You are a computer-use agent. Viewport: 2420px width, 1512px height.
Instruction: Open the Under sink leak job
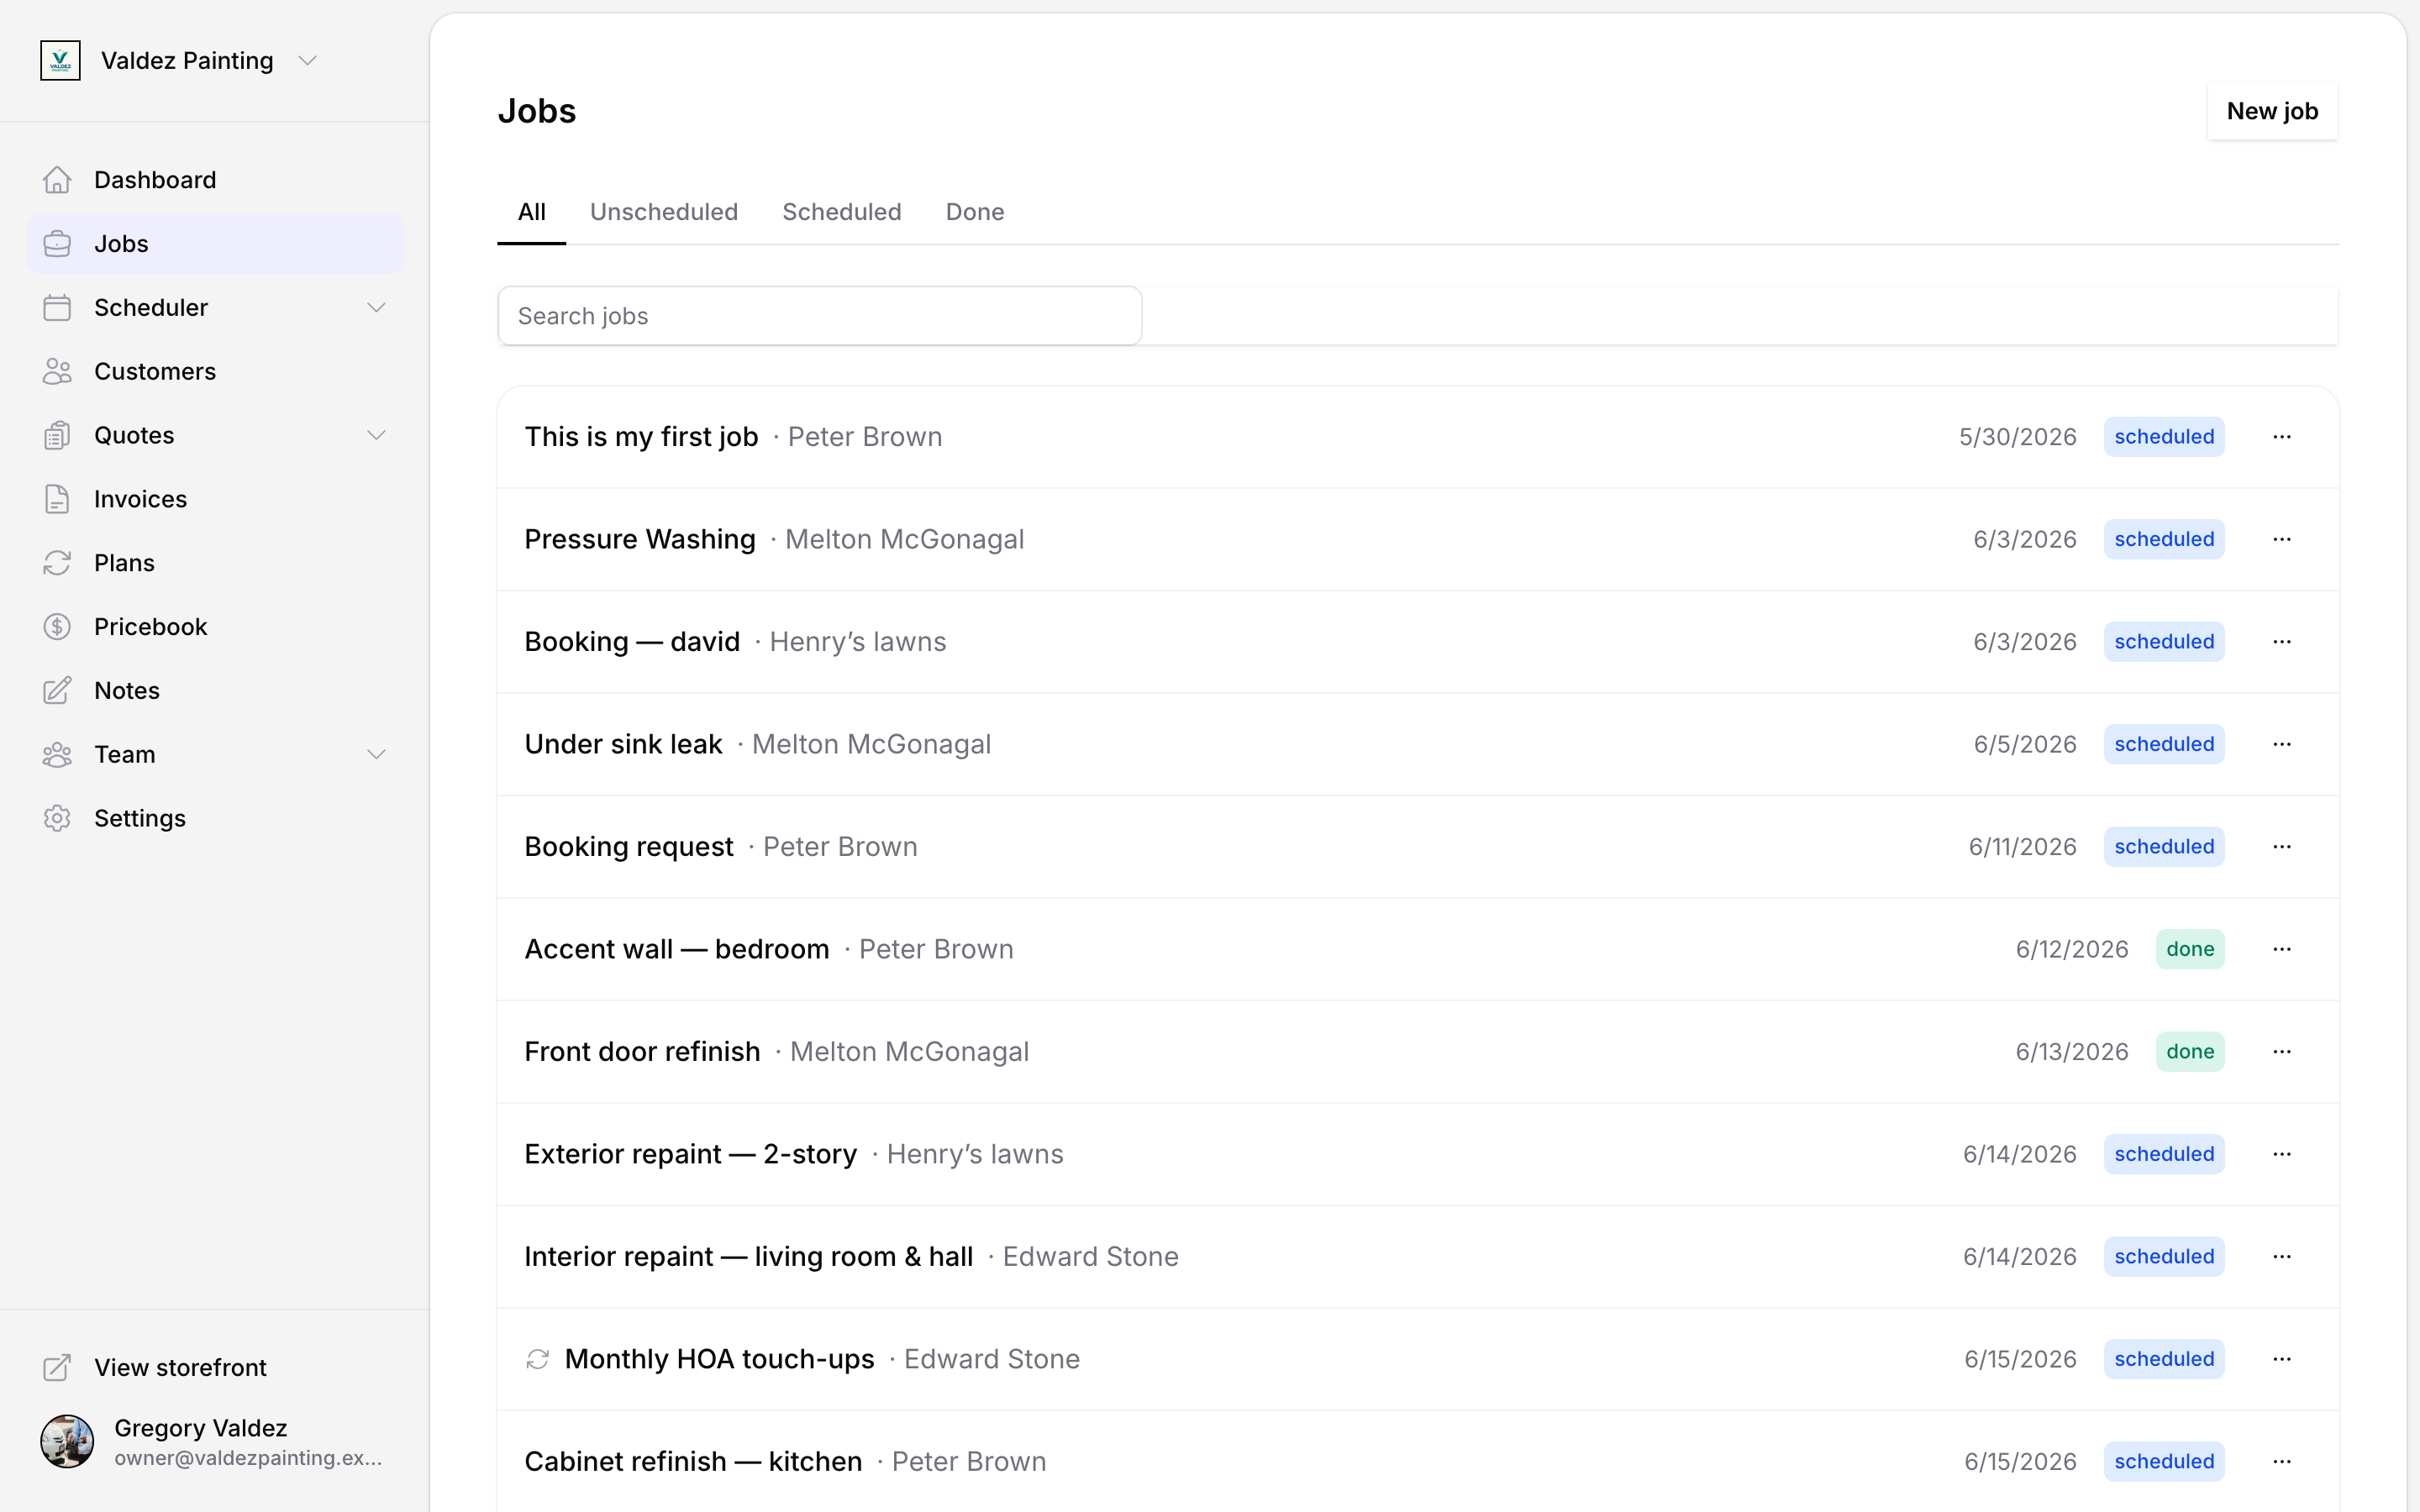pyautogui.click(x=1418, y=745)
